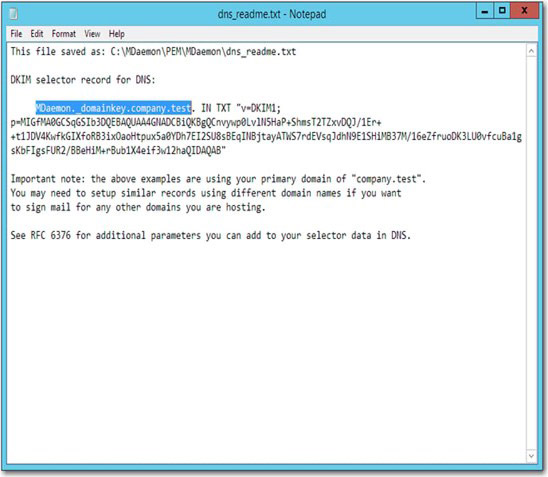The width and height of the screenshot is (548, 477).
Task: Place cursor in the "DKIM selector record for DNS:" line
Action: click(x=83, y=80)
